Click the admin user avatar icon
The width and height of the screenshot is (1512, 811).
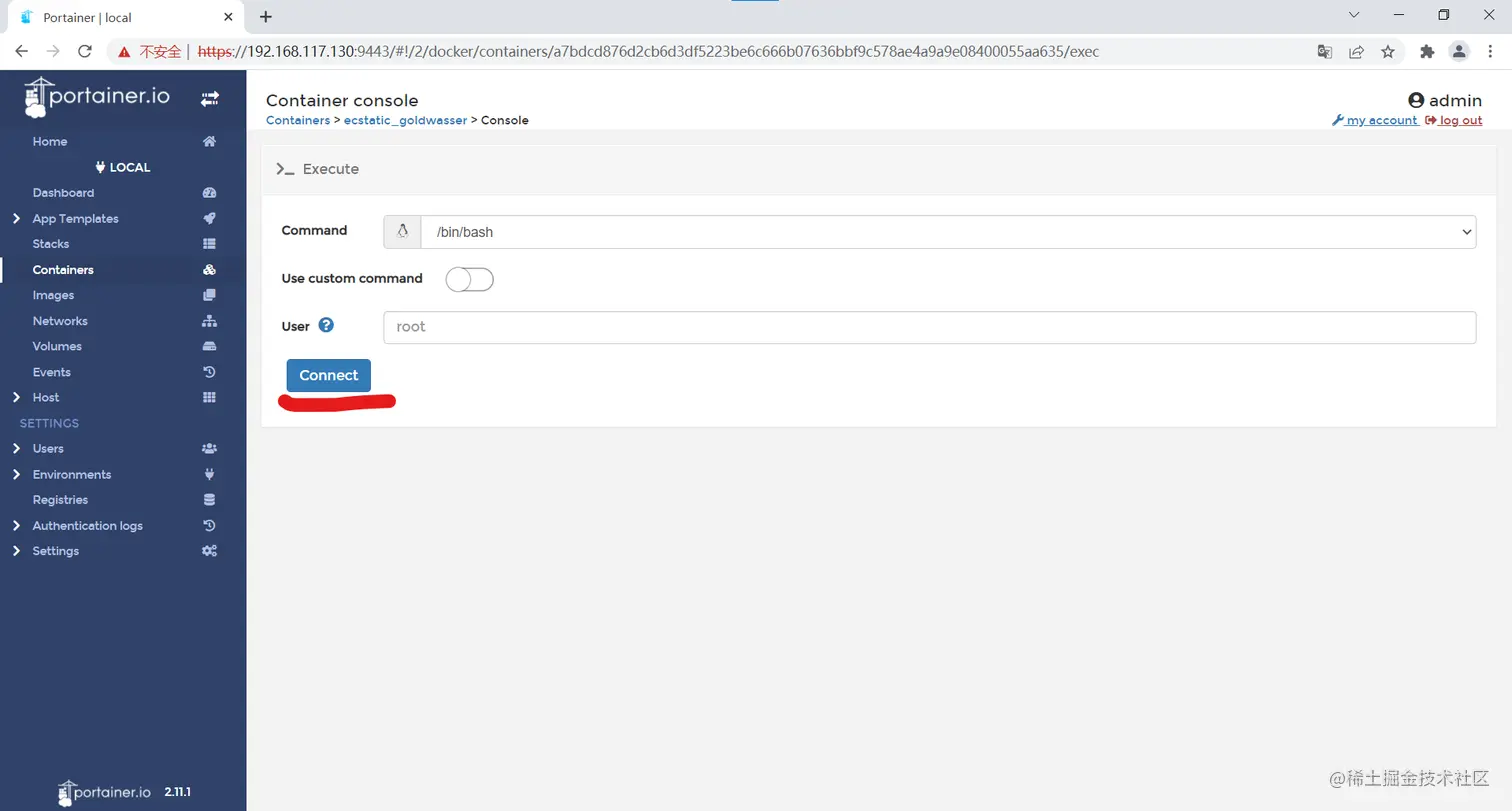(x=1416, y=100)
